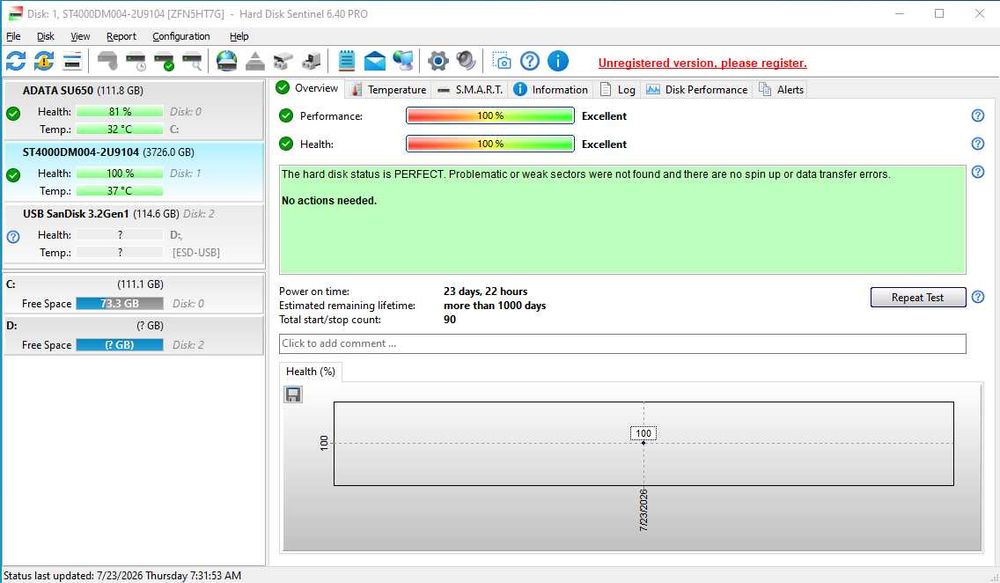Open the View menu
Viewport: 1000px width, 583px height.
(80, 36)
